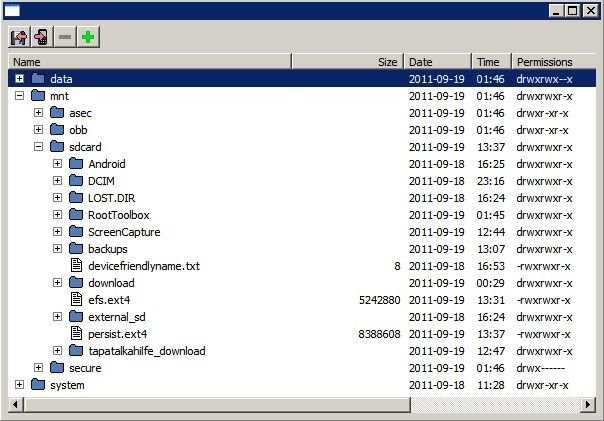Click the horizontal scrollbar thumb
Viewport: 604px width, 421px height.
pyautogui.click(x=217, y=405)
